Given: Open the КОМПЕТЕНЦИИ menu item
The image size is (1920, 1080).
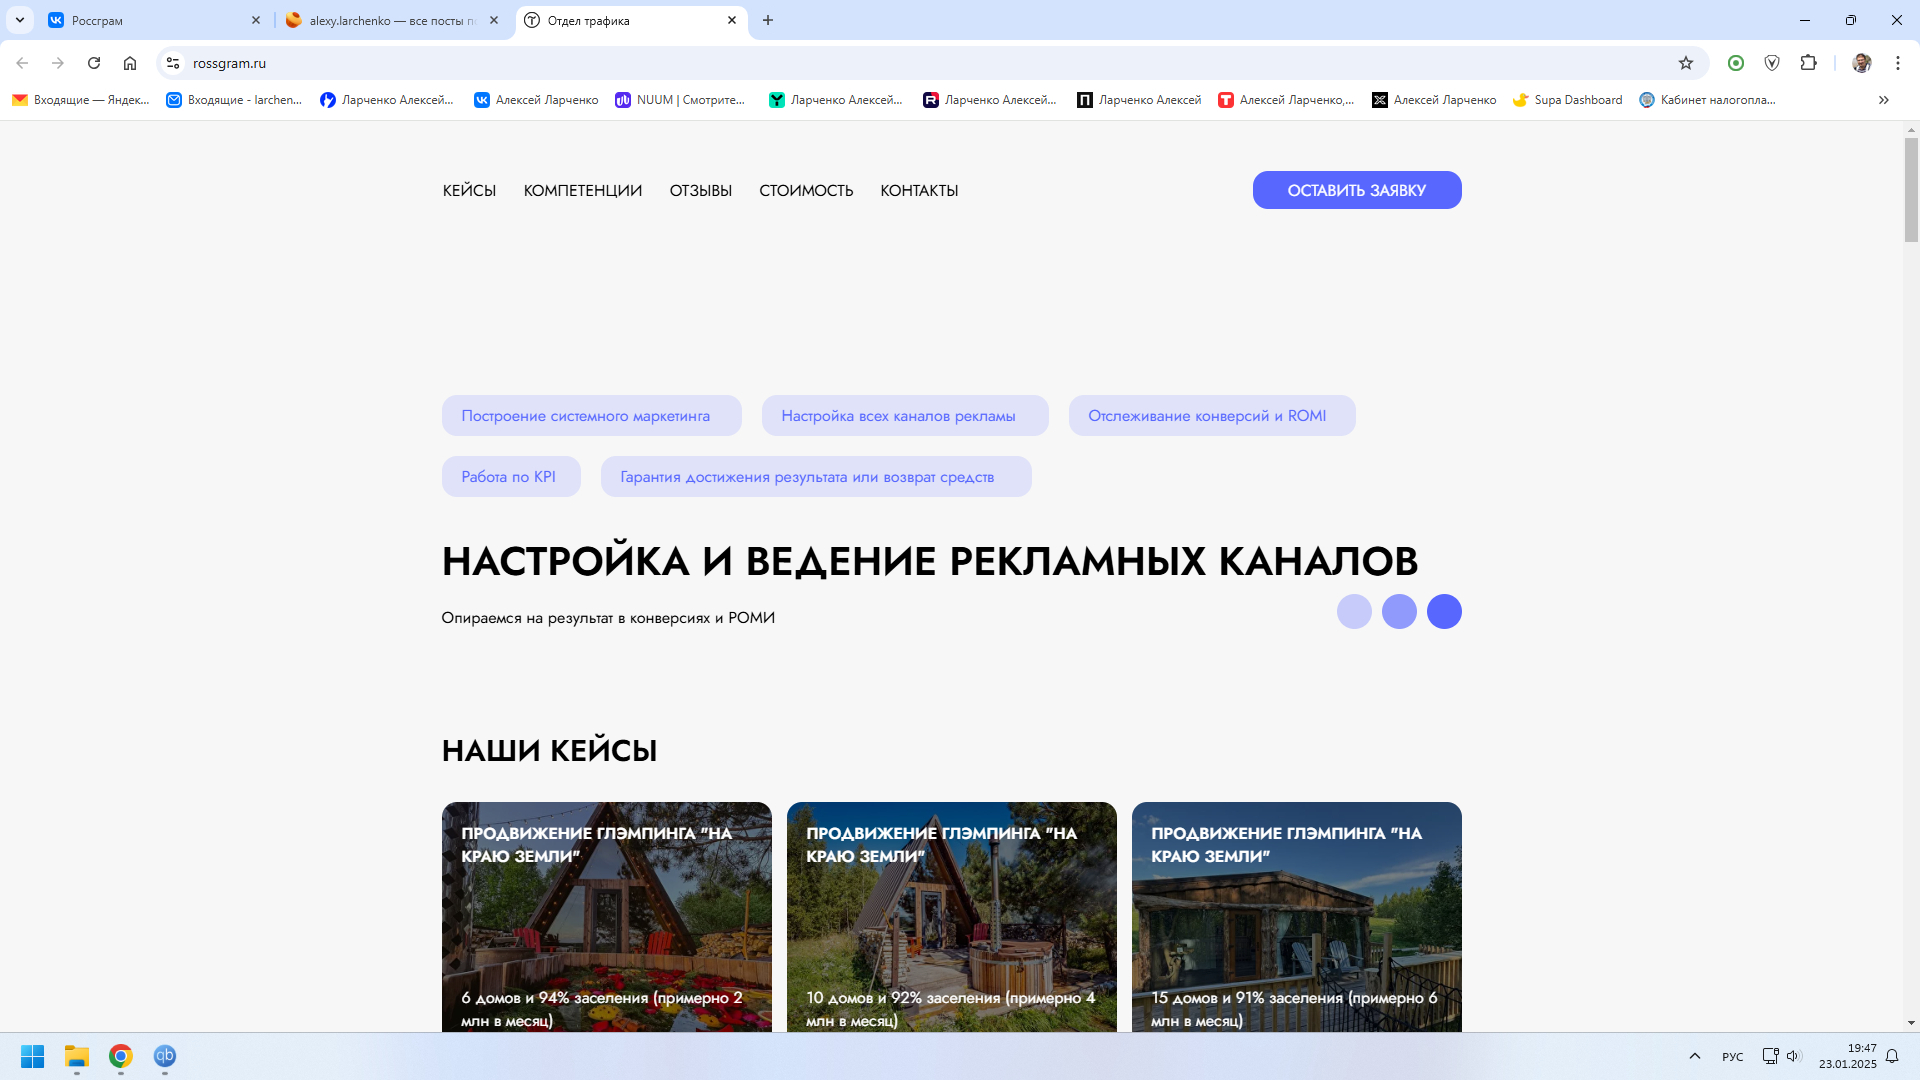Looking at the screenshot, I should click(582, 191).
